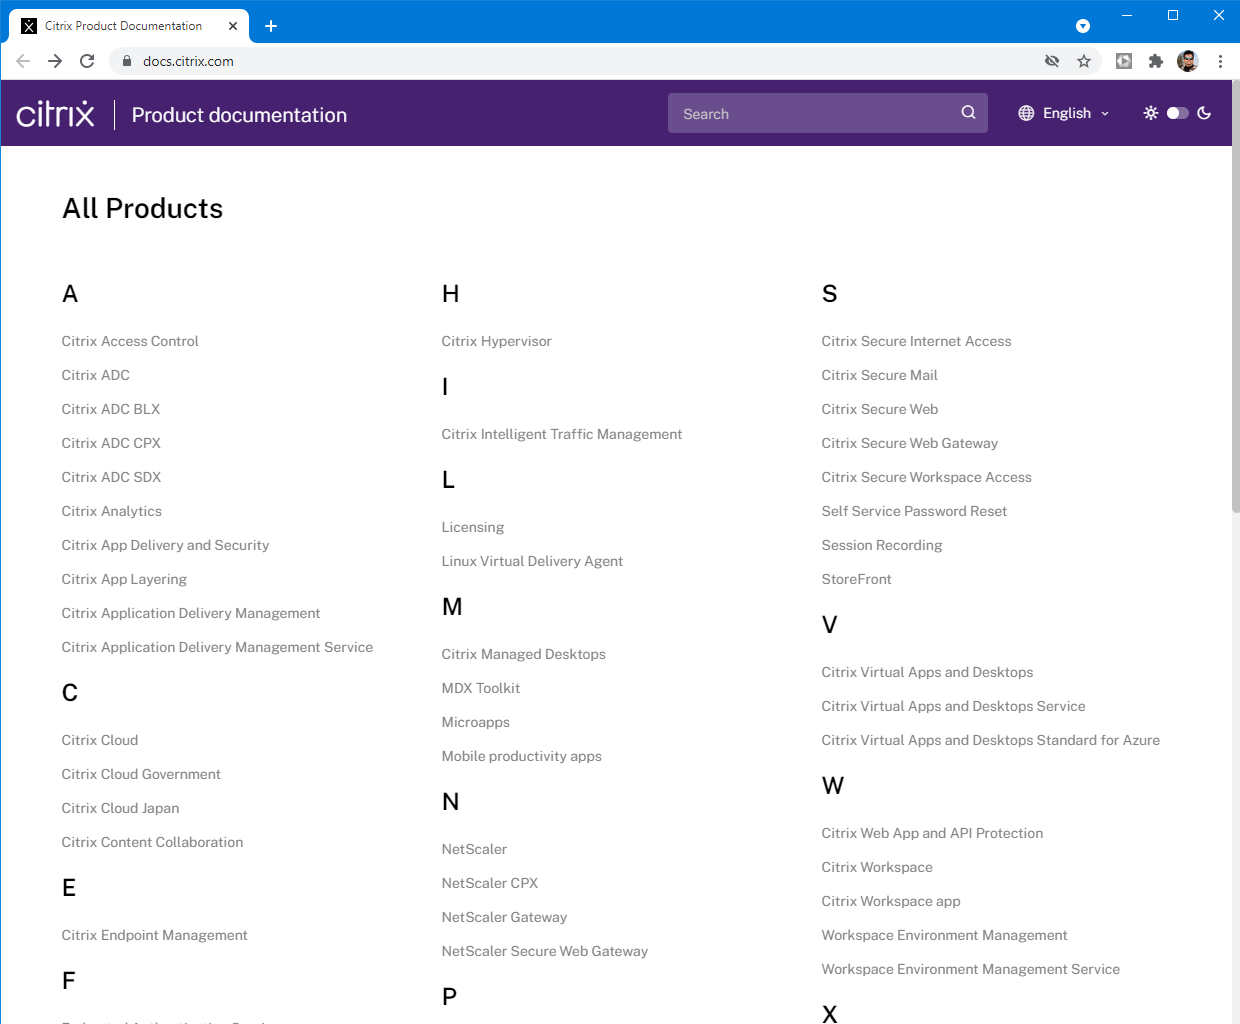Image resolution: width=1240 pixels, height=1024 pixels.
Task: Click the search magnifier icon
Action: click(x=968, y=113)
